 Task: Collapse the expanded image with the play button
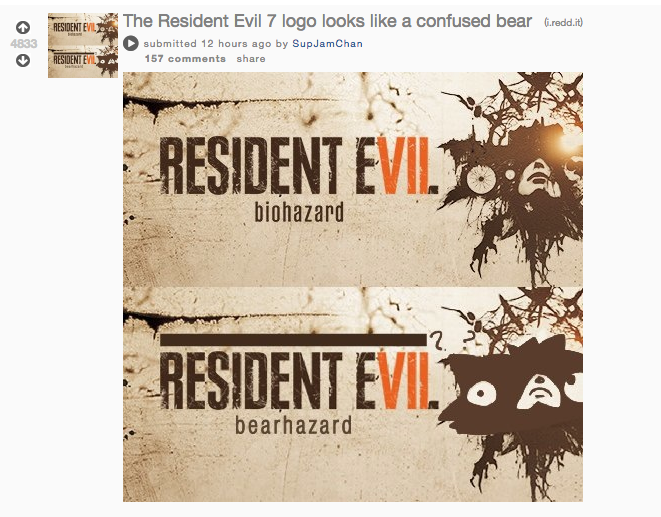(x=131, y=43)
